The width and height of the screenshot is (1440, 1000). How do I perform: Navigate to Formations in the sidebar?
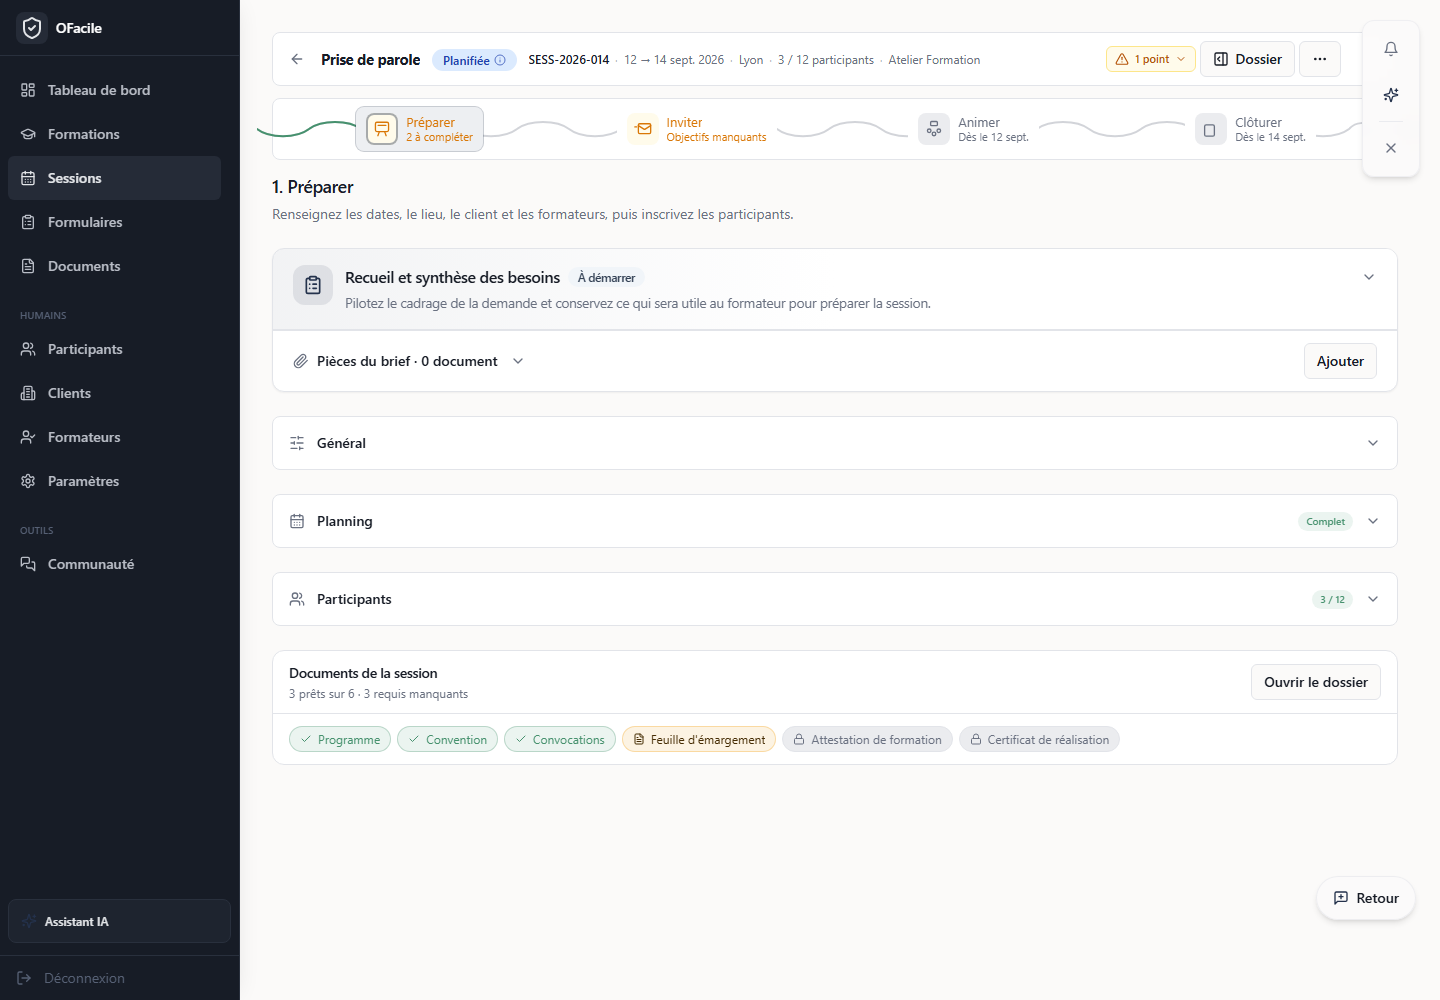click(114, 134)
